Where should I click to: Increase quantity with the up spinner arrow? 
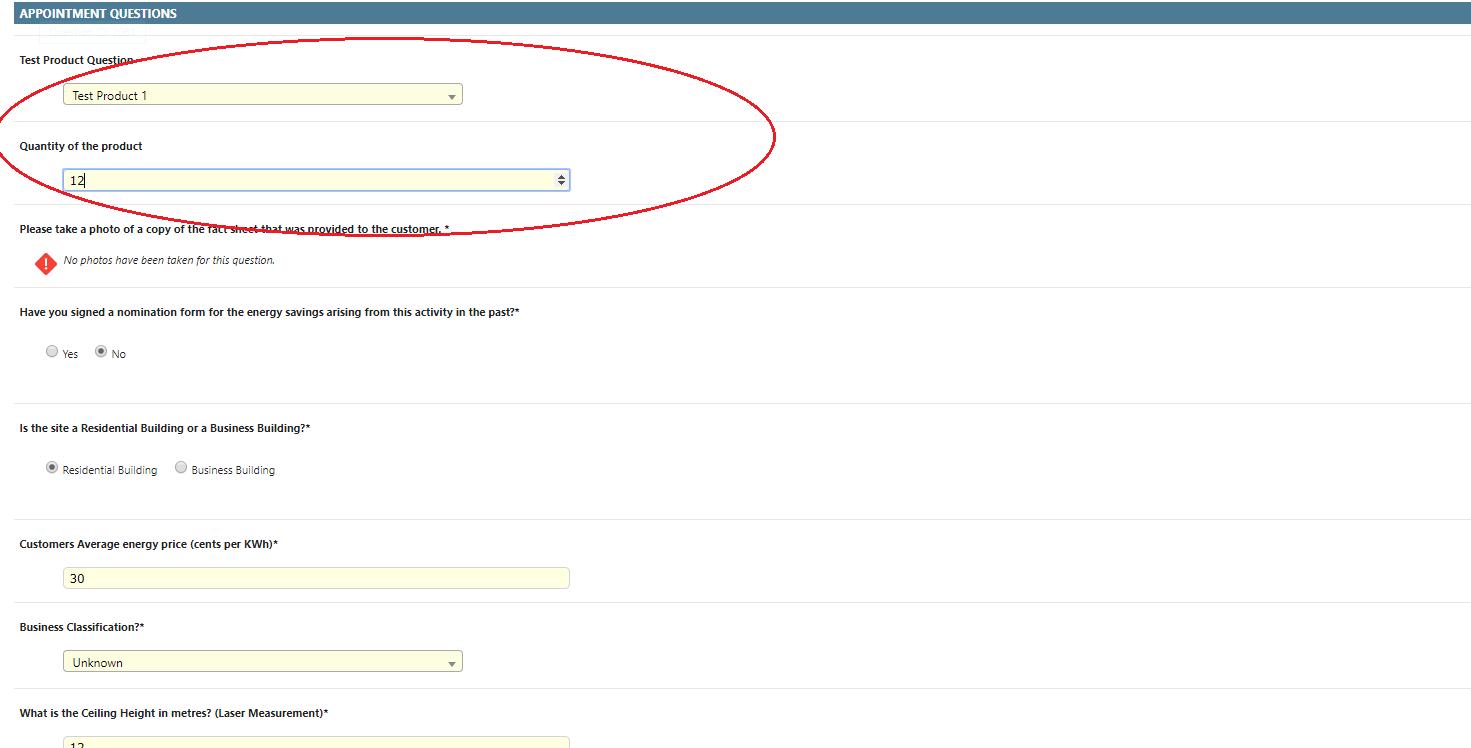click(561, 176)
